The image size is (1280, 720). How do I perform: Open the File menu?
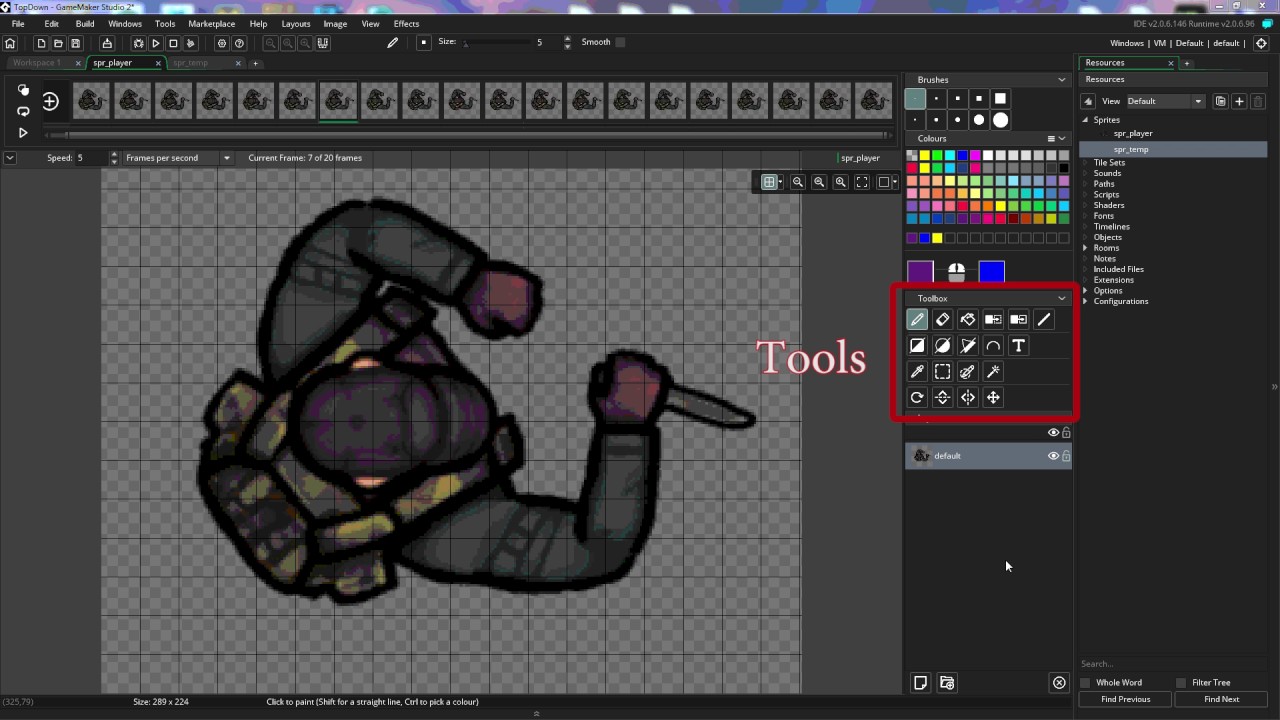tap(18, 24)
